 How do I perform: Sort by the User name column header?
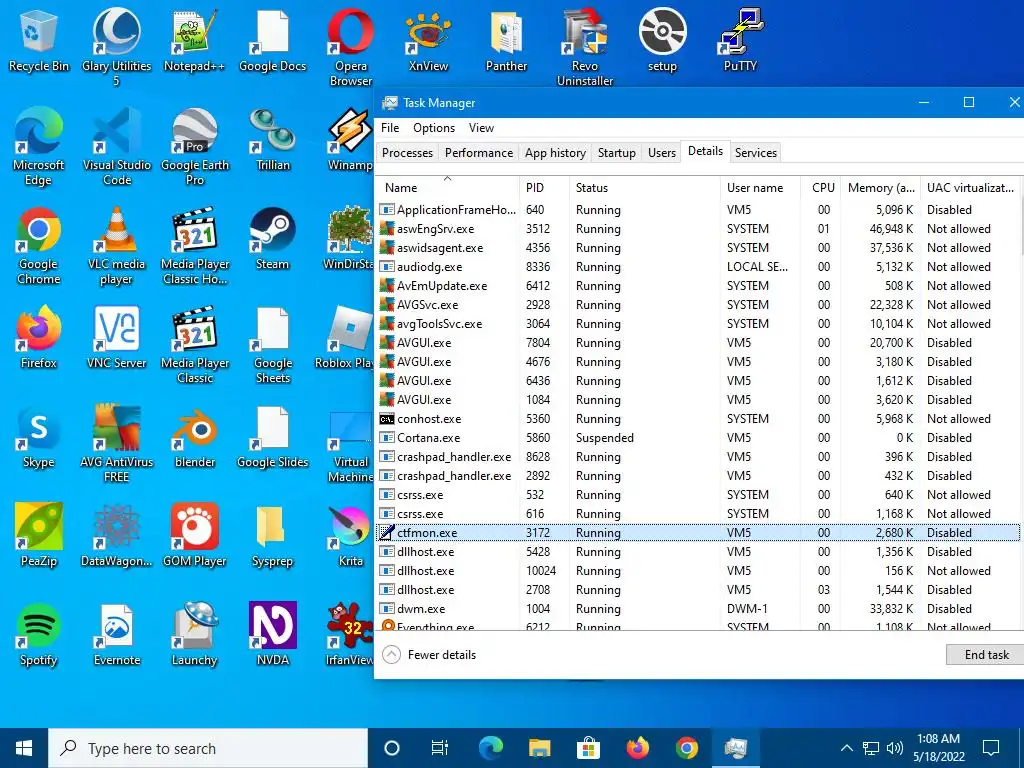click(761, 187)
